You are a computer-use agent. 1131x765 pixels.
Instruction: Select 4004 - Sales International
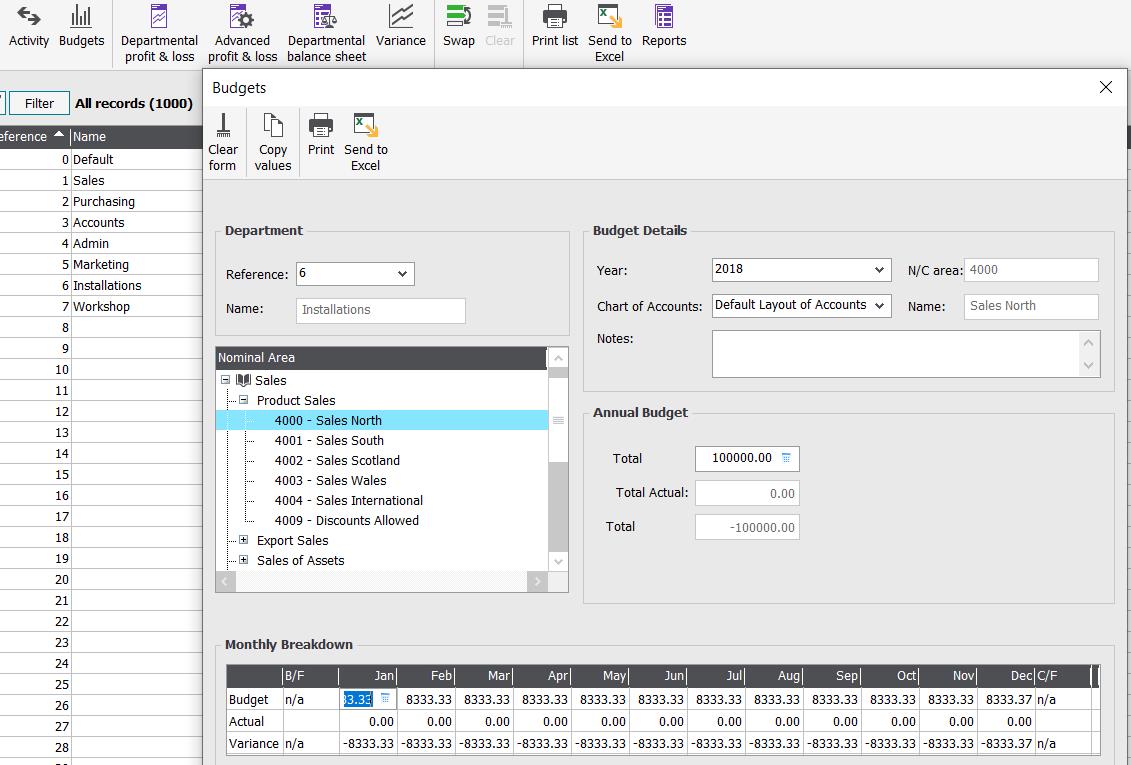pyautogui.click(x=348, y=500)
